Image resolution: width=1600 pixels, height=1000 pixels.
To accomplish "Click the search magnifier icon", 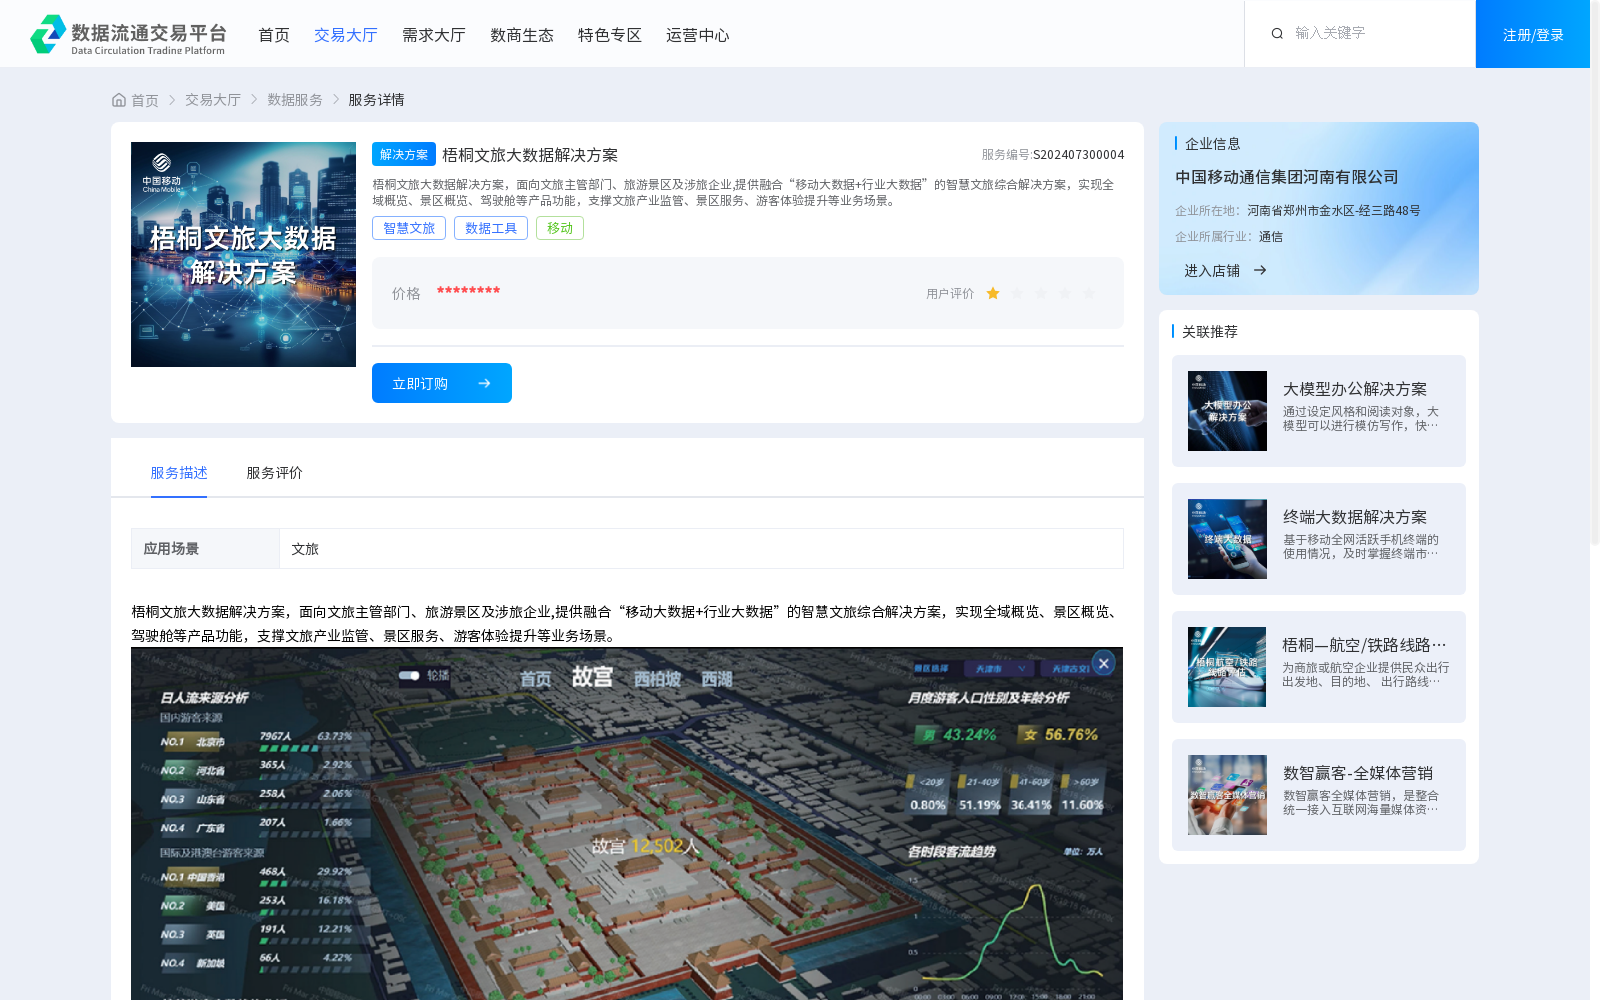I will pos(1277,33).
